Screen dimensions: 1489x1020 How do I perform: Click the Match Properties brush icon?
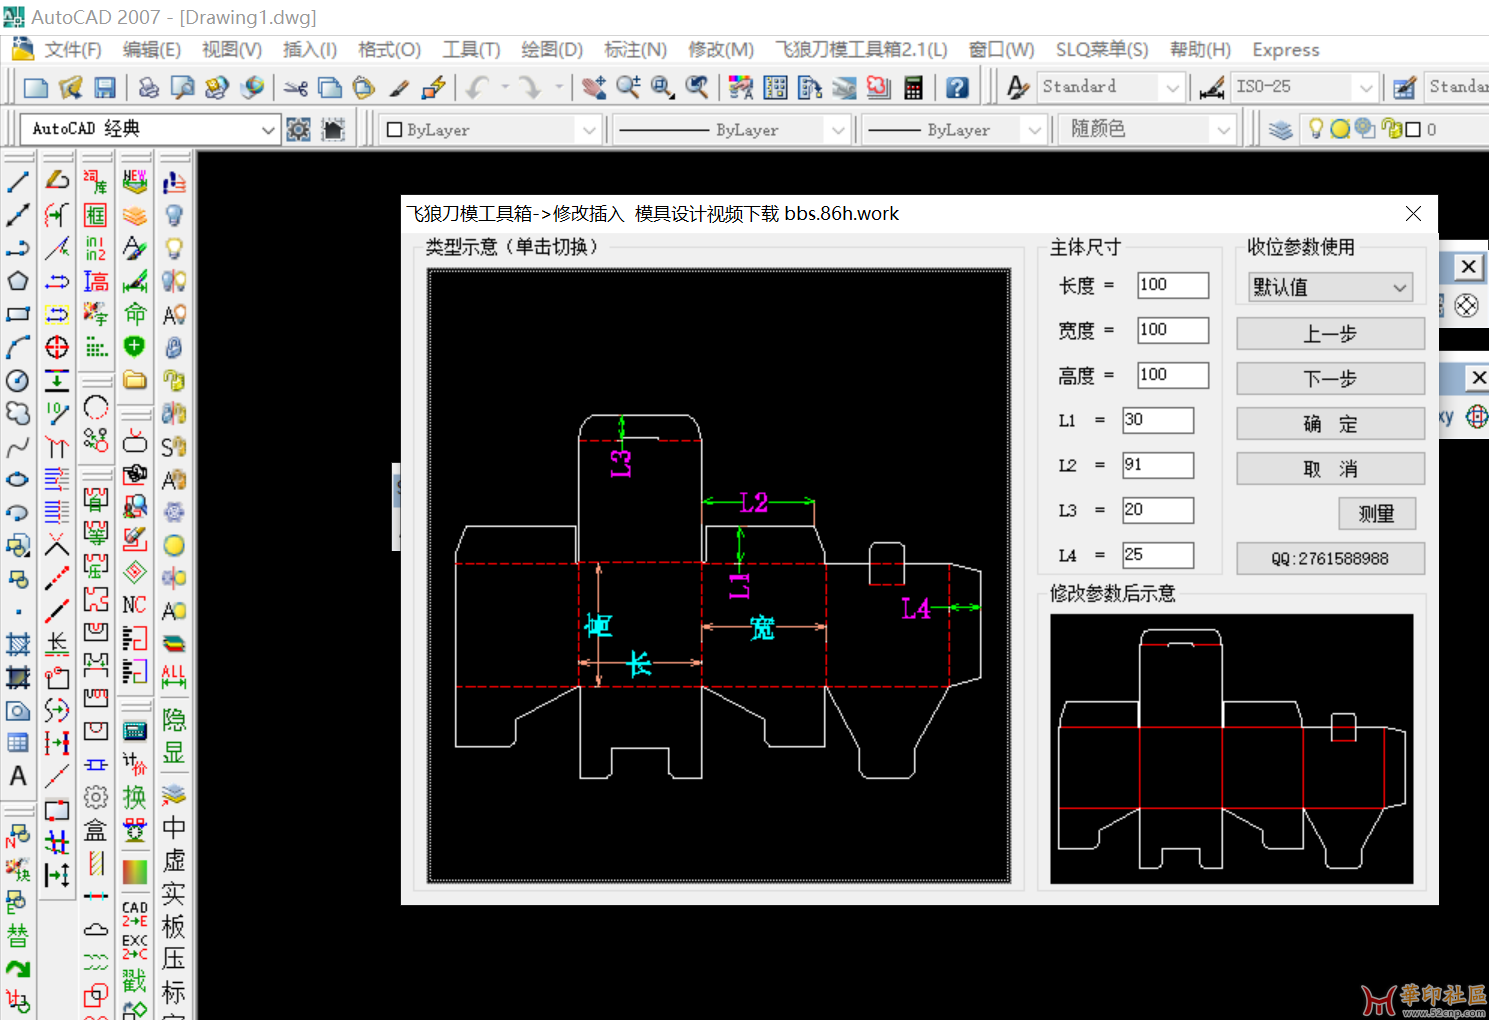coord(398,88)
